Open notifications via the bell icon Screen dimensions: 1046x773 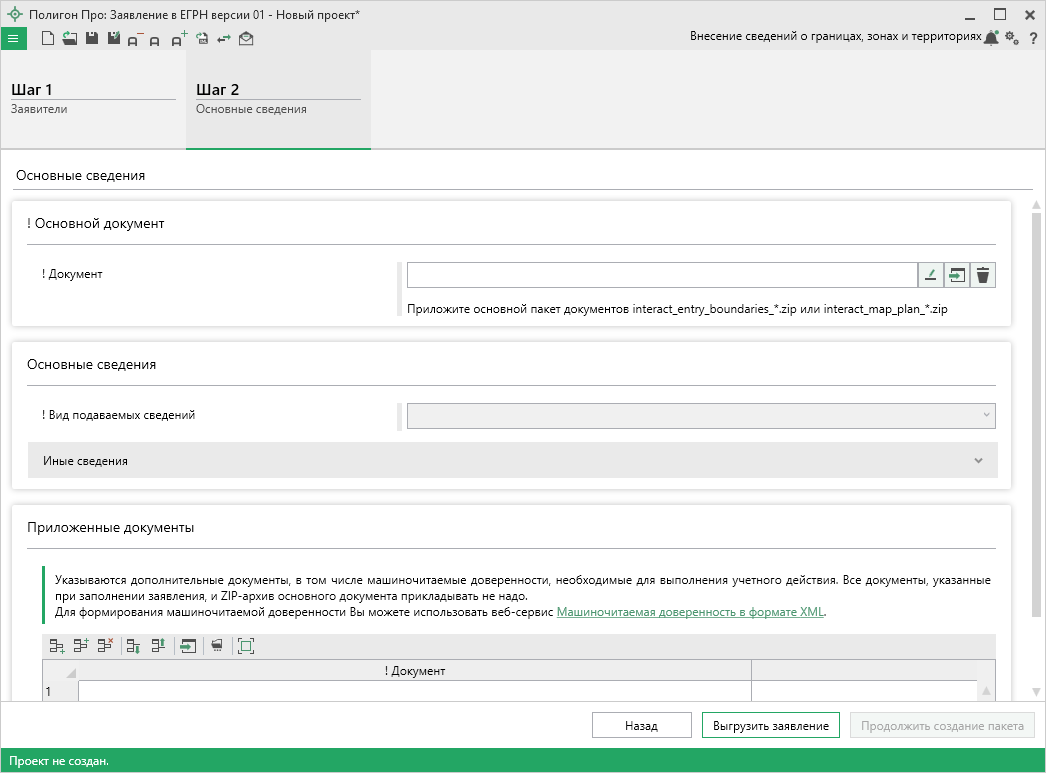[x=991, y=38]
